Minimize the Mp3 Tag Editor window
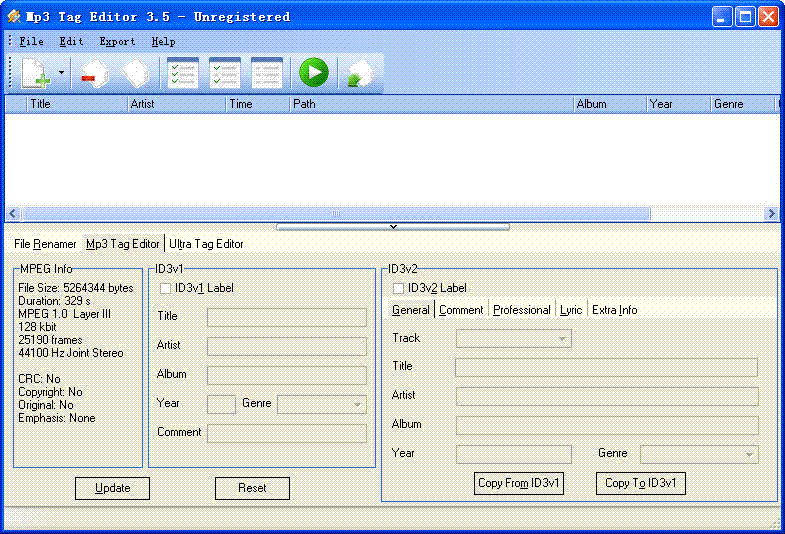Image resolution: width=785 pixels, height=534 pixels. pyautogui.click(x=721, y=17)
